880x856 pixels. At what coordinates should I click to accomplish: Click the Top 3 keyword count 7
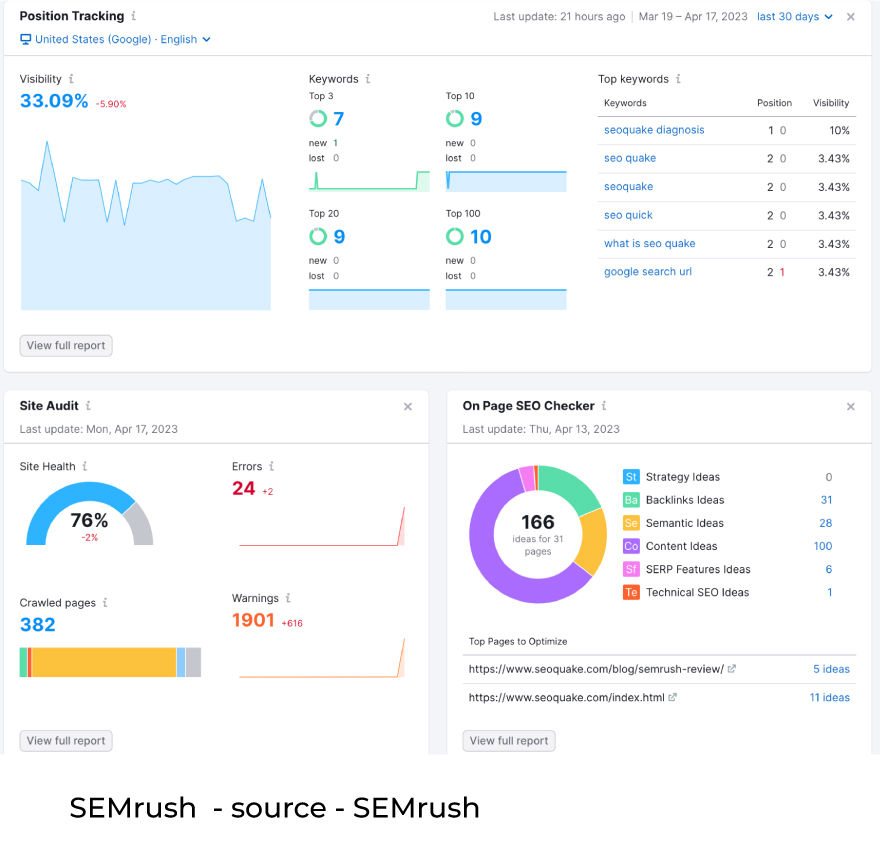click(x=338, y=118)
